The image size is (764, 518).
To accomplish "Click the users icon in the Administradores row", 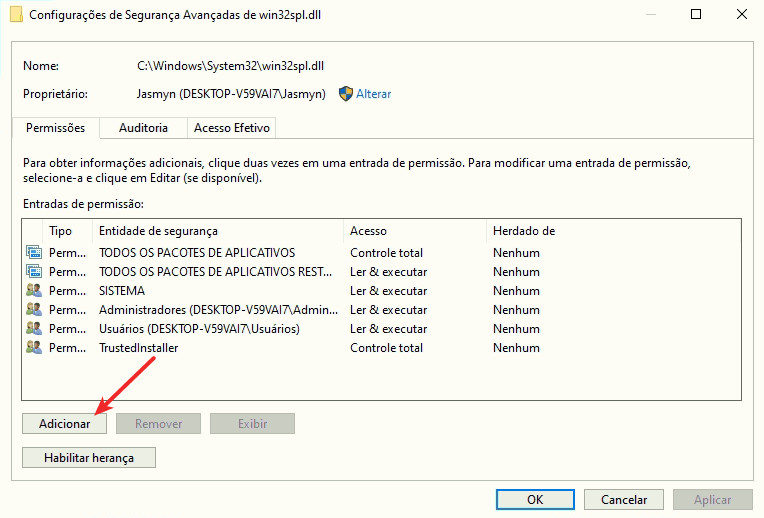I will click(x=34, y=309).
